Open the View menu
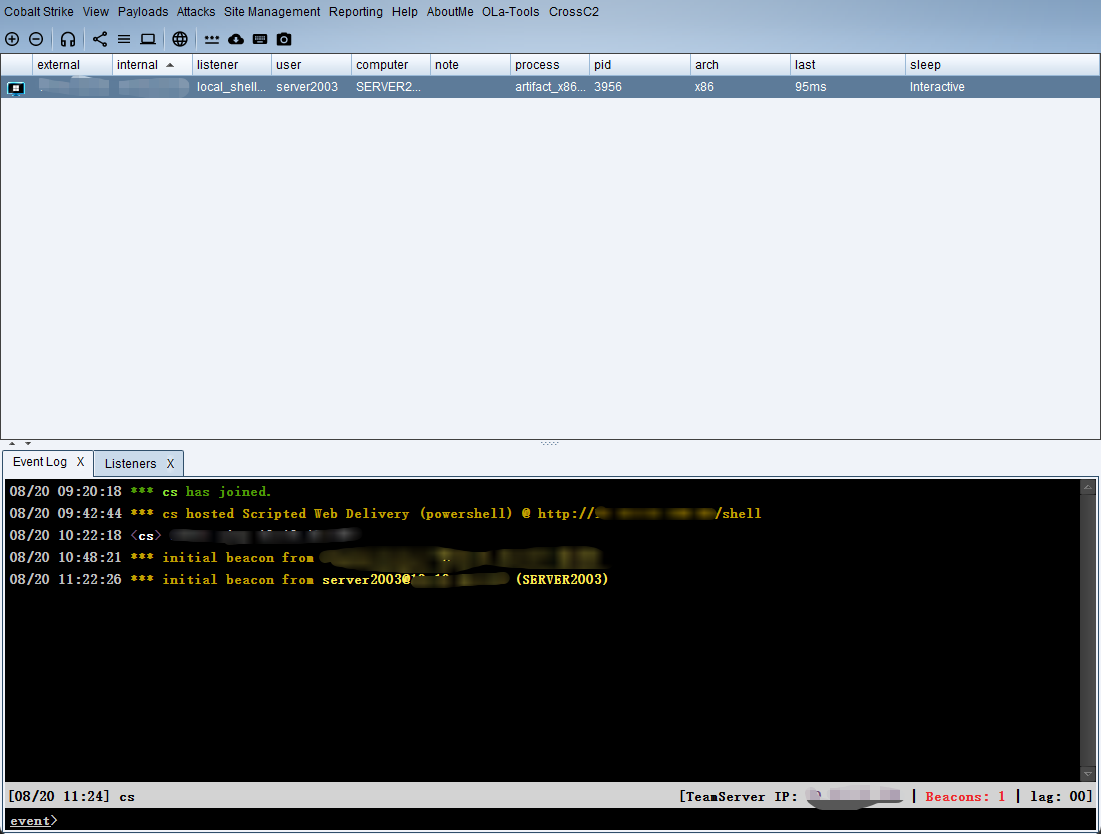 pos(95,12)
